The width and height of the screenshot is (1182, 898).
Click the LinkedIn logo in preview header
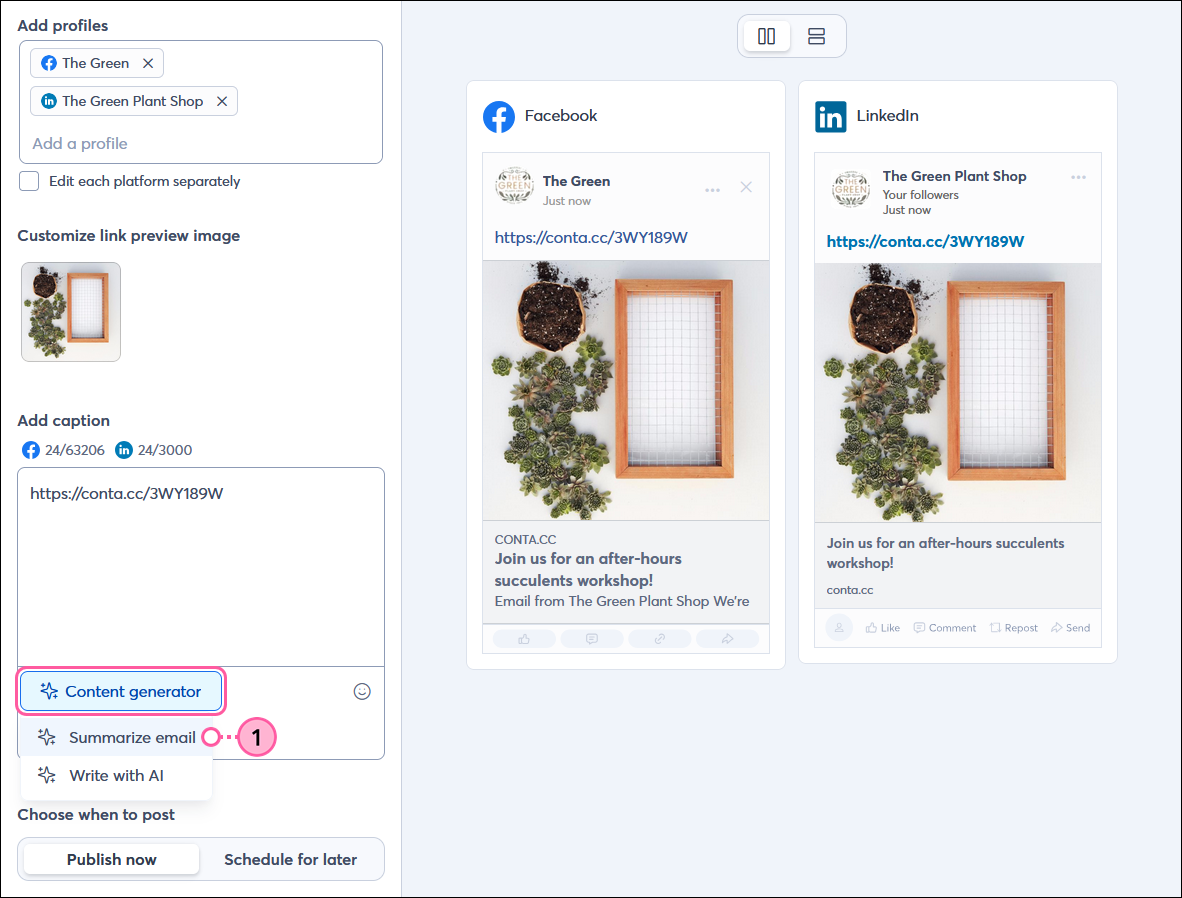pyautogui.click(x=831, y=117)
